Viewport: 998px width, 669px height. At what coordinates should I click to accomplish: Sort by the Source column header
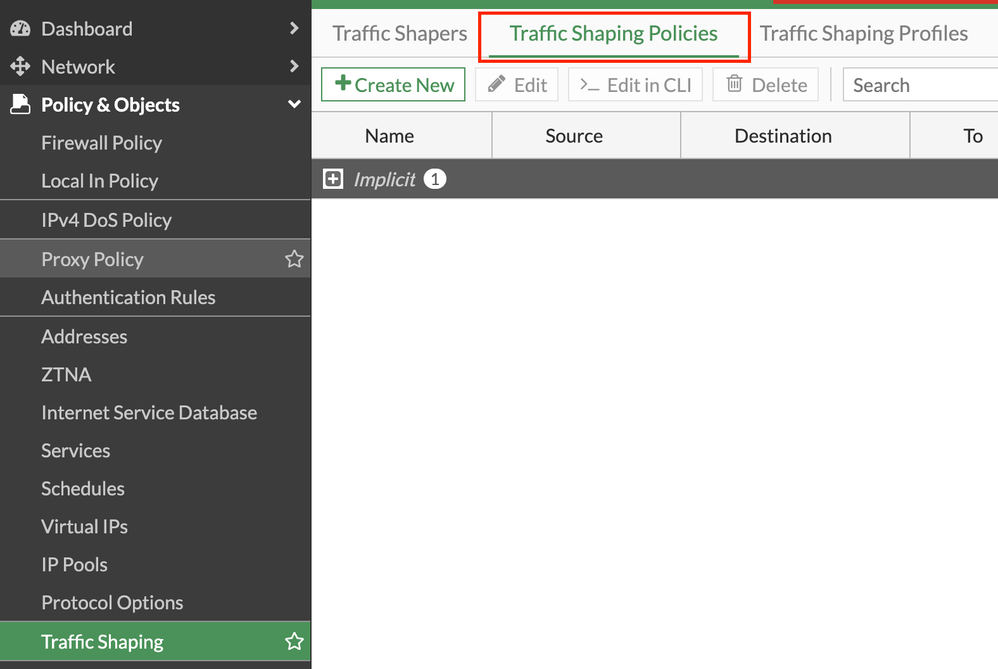(x=574, y=136)
